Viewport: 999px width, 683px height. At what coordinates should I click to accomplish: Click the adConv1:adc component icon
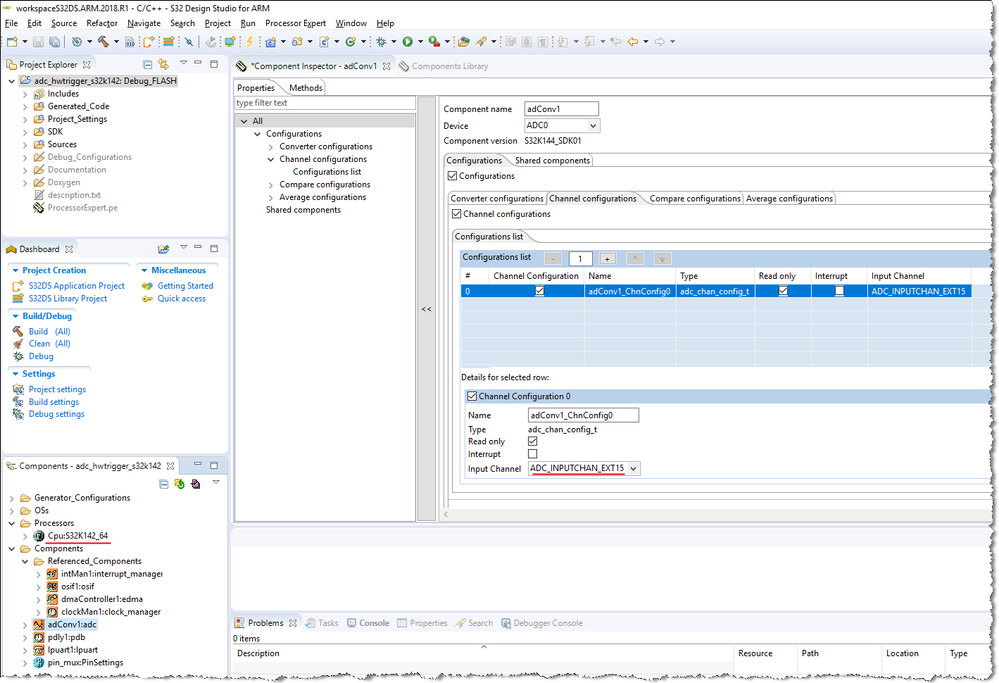click(39, 624)
